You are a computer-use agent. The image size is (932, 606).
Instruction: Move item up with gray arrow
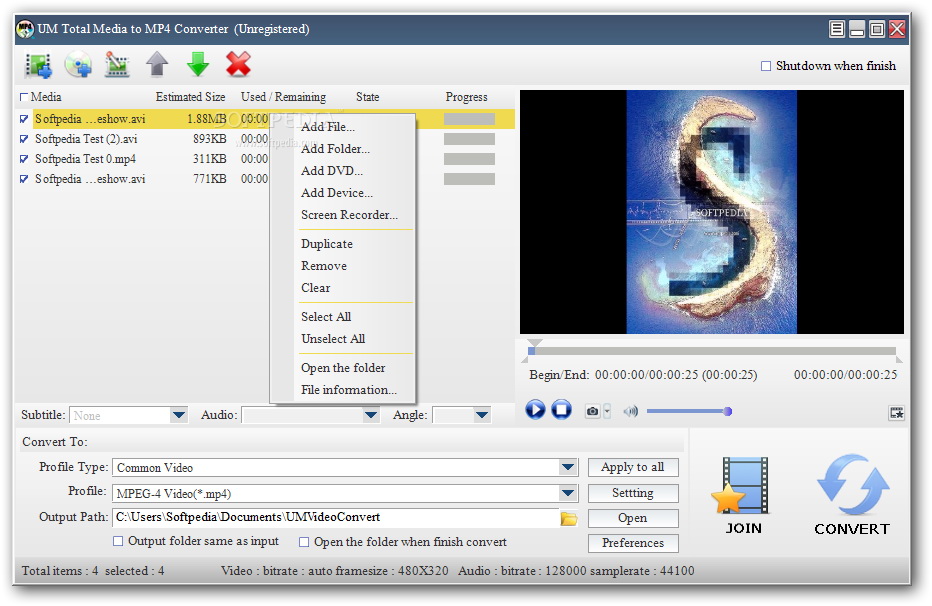click(157, 66)
